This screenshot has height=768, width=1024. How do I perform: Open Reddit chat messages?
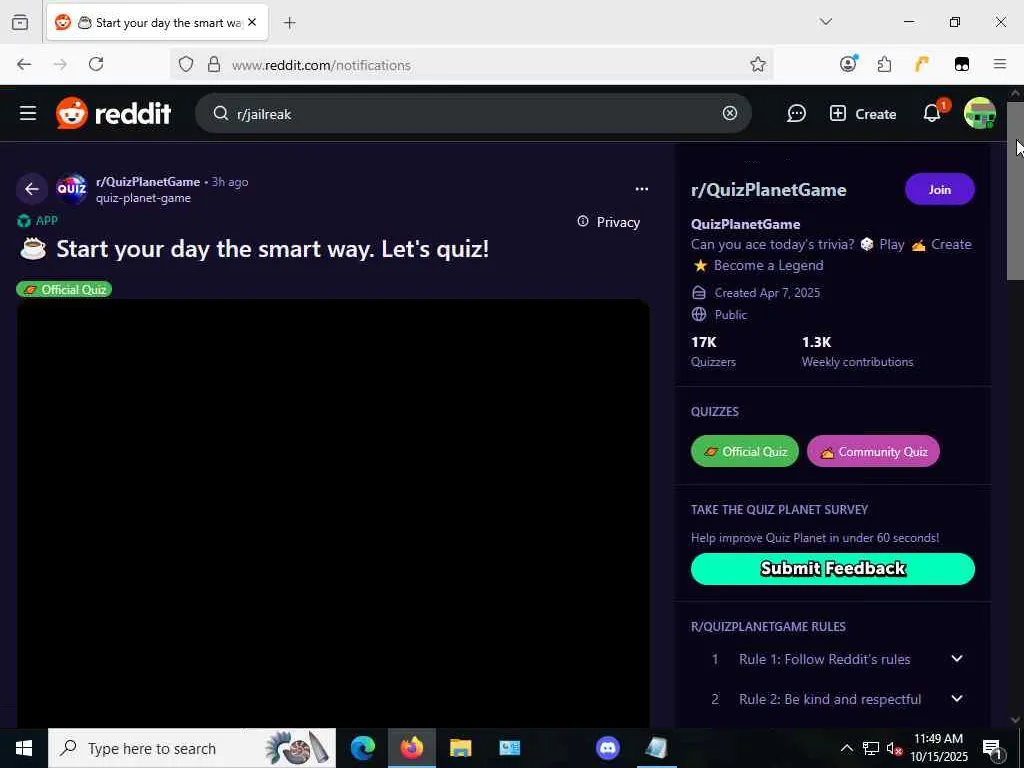tap(796, 114)
